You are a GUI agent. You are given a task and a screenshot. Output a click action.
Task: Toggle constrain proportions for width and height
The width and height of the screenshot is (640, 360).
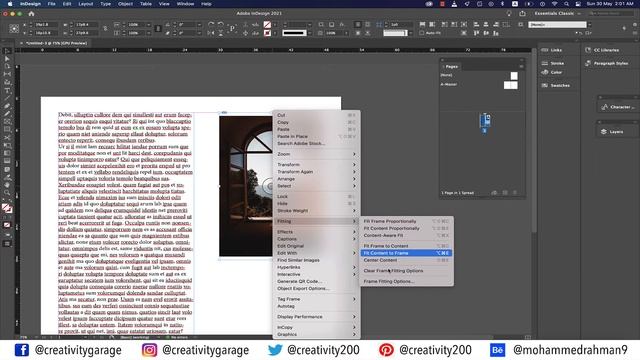(x=105, y=29)
